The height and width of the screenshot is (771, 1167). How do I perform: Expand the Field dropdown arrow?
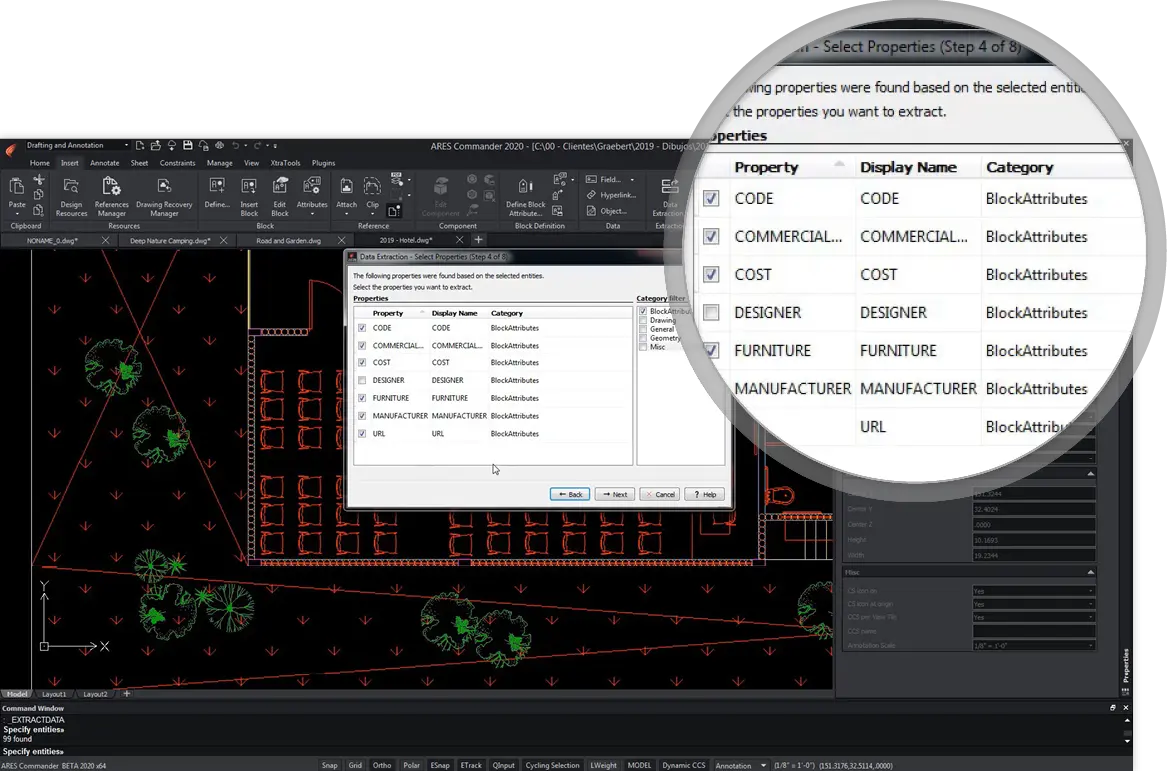(633, 179)
